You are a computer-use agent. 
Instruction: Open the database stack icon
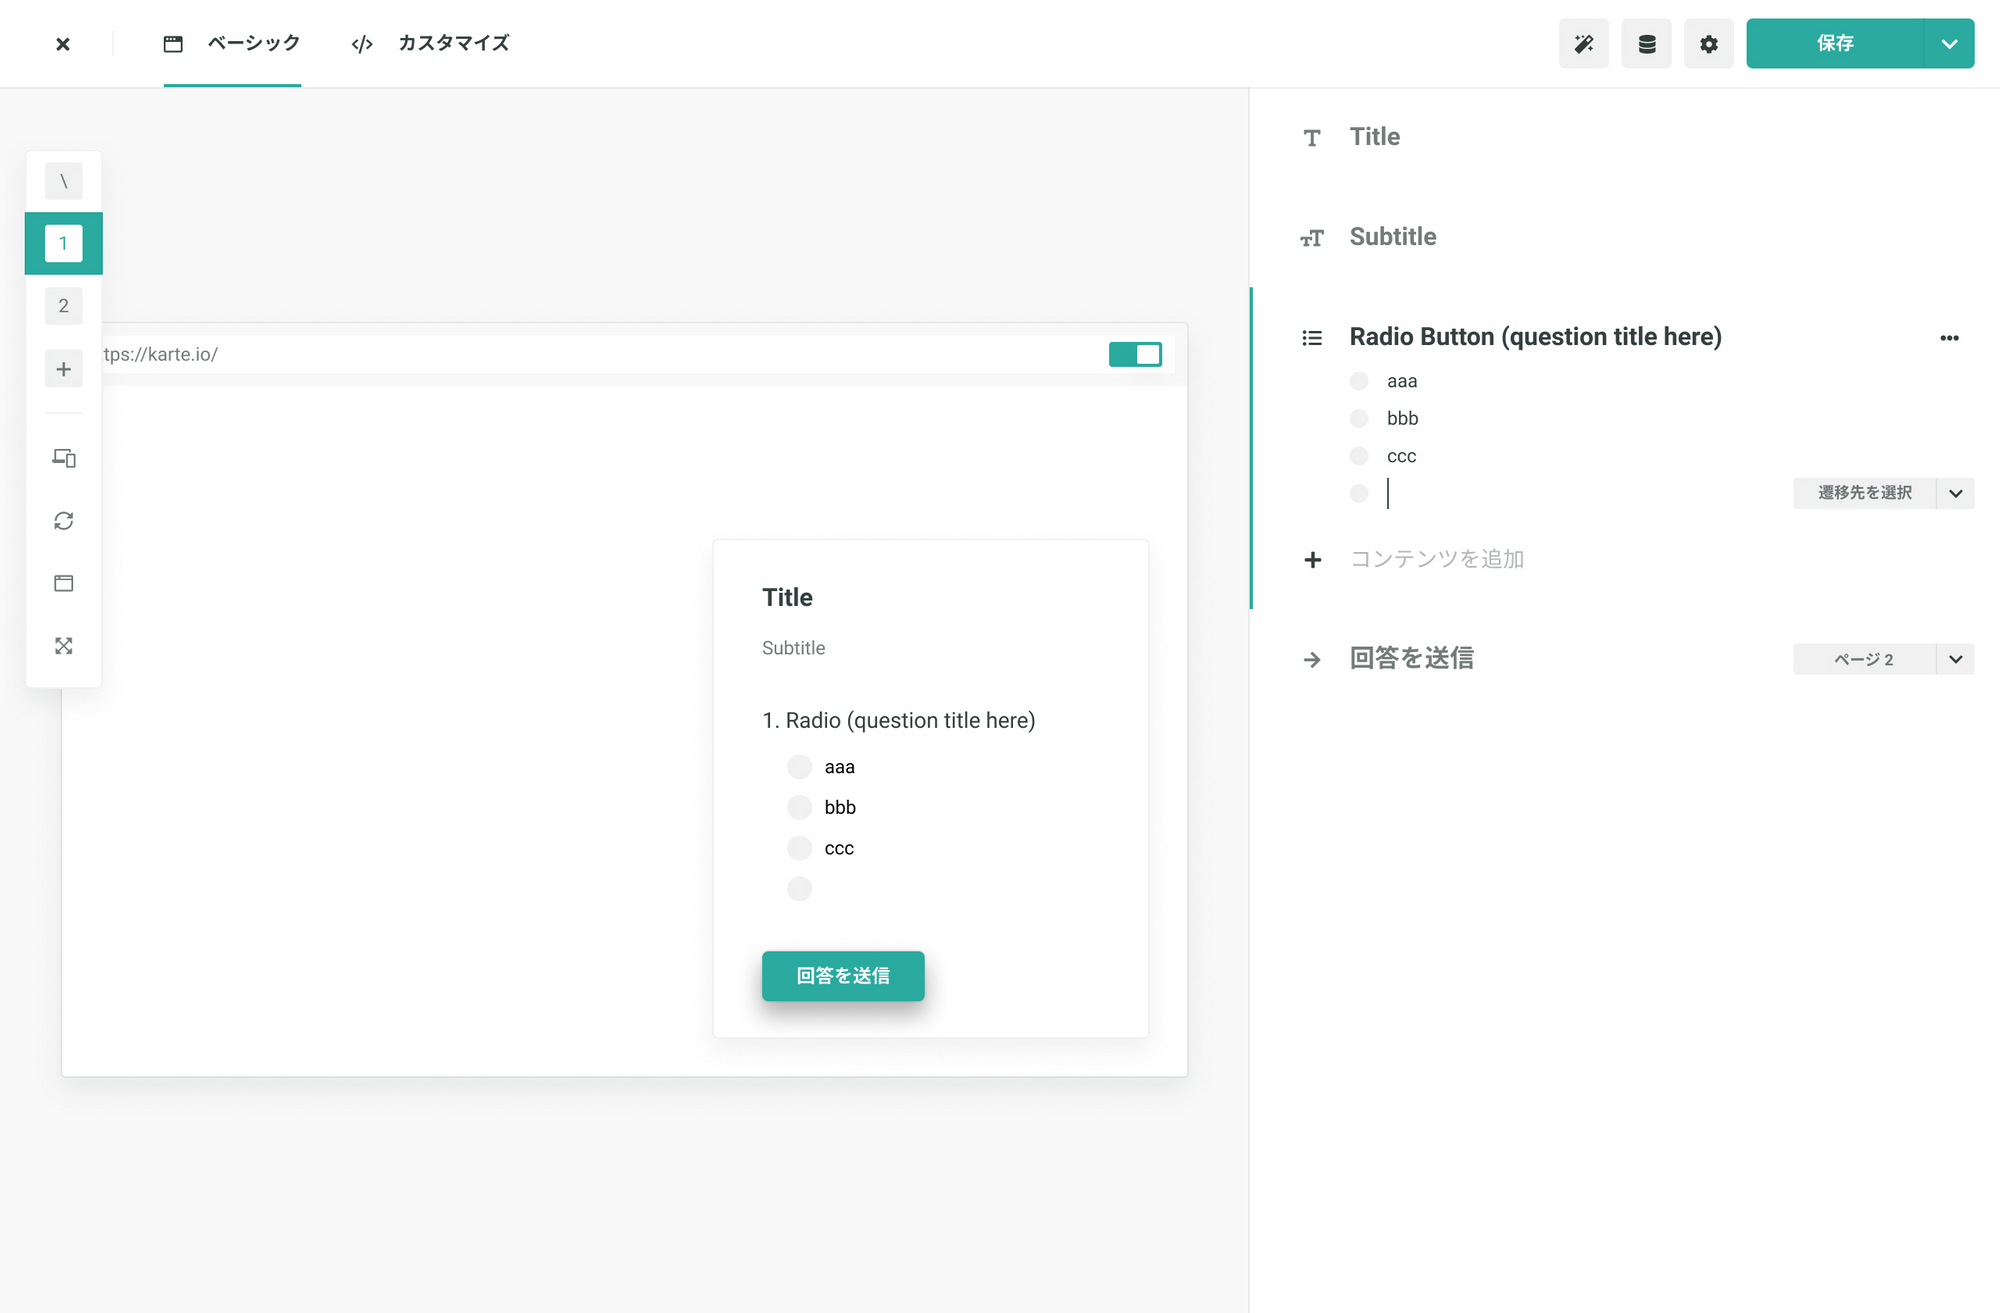click(x=1646, y=44)
